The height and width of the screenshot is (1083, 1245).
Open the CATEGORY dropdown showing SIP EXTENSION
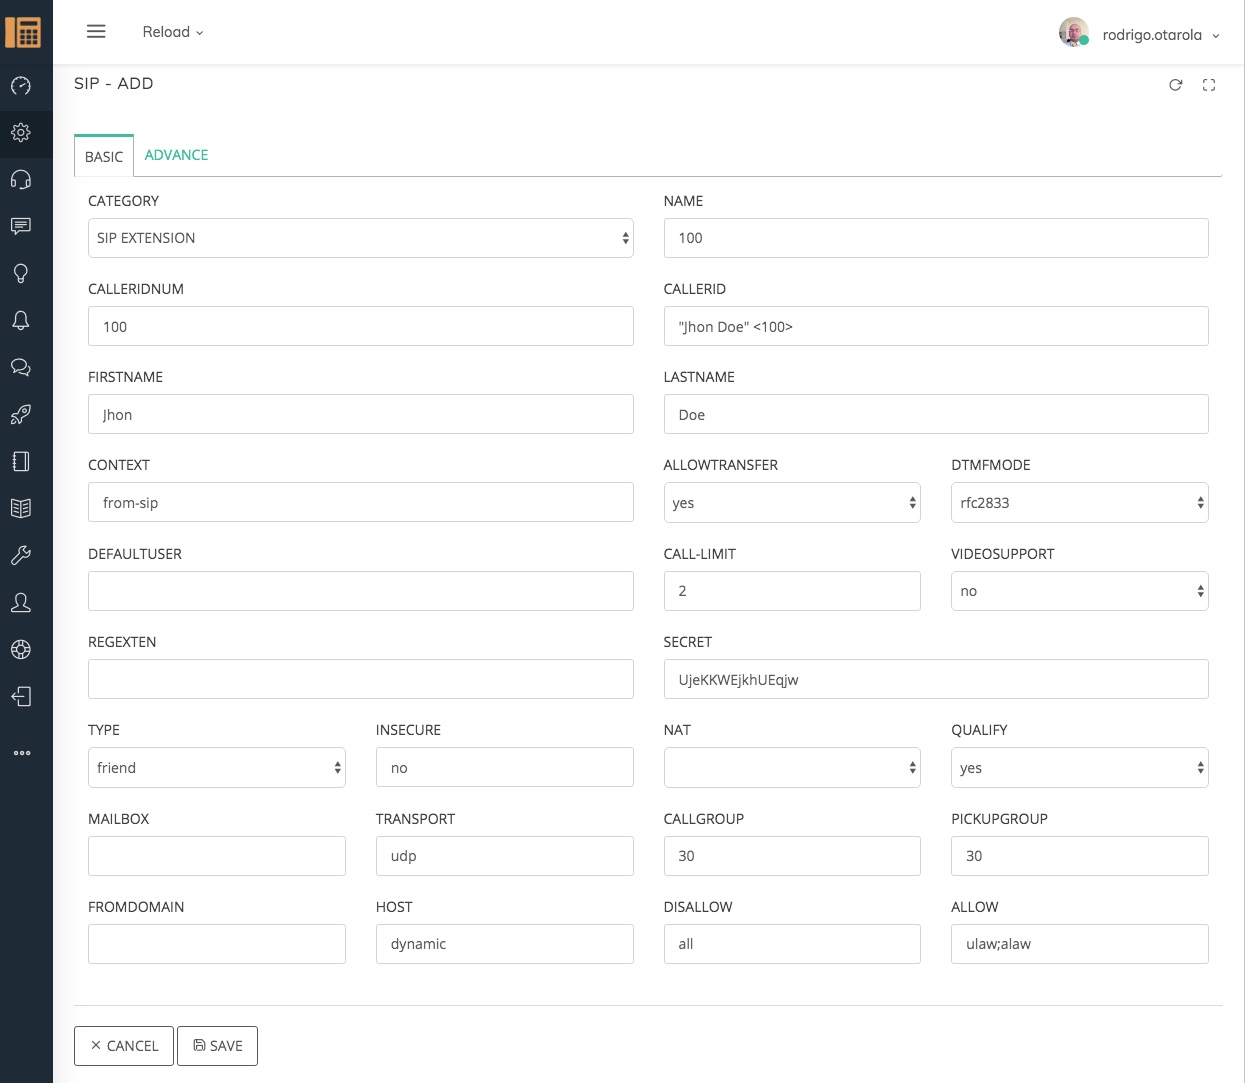point(360,238)
